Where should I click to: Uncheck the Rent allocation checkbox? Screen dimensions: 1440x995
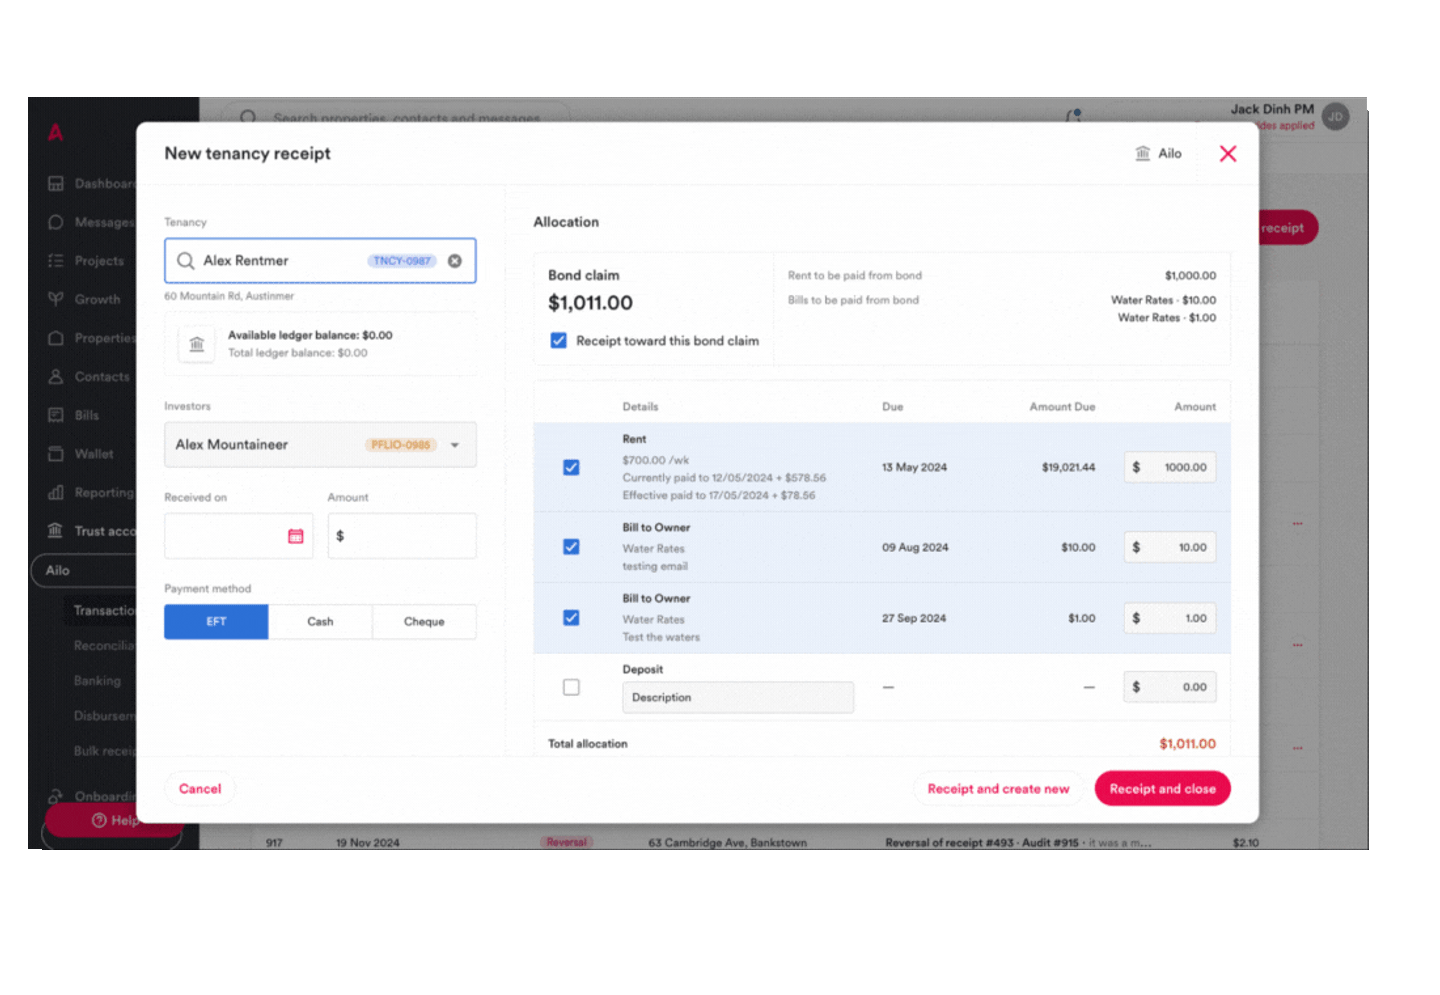pyautogui.click(x=571, y=467)
